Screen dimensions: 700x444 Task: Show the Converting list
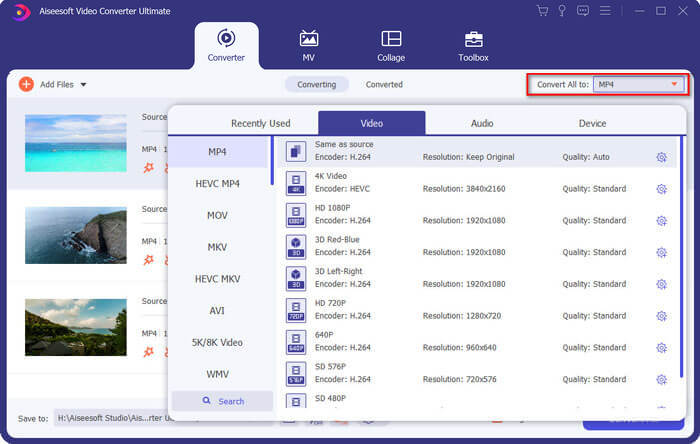point(317,84)
